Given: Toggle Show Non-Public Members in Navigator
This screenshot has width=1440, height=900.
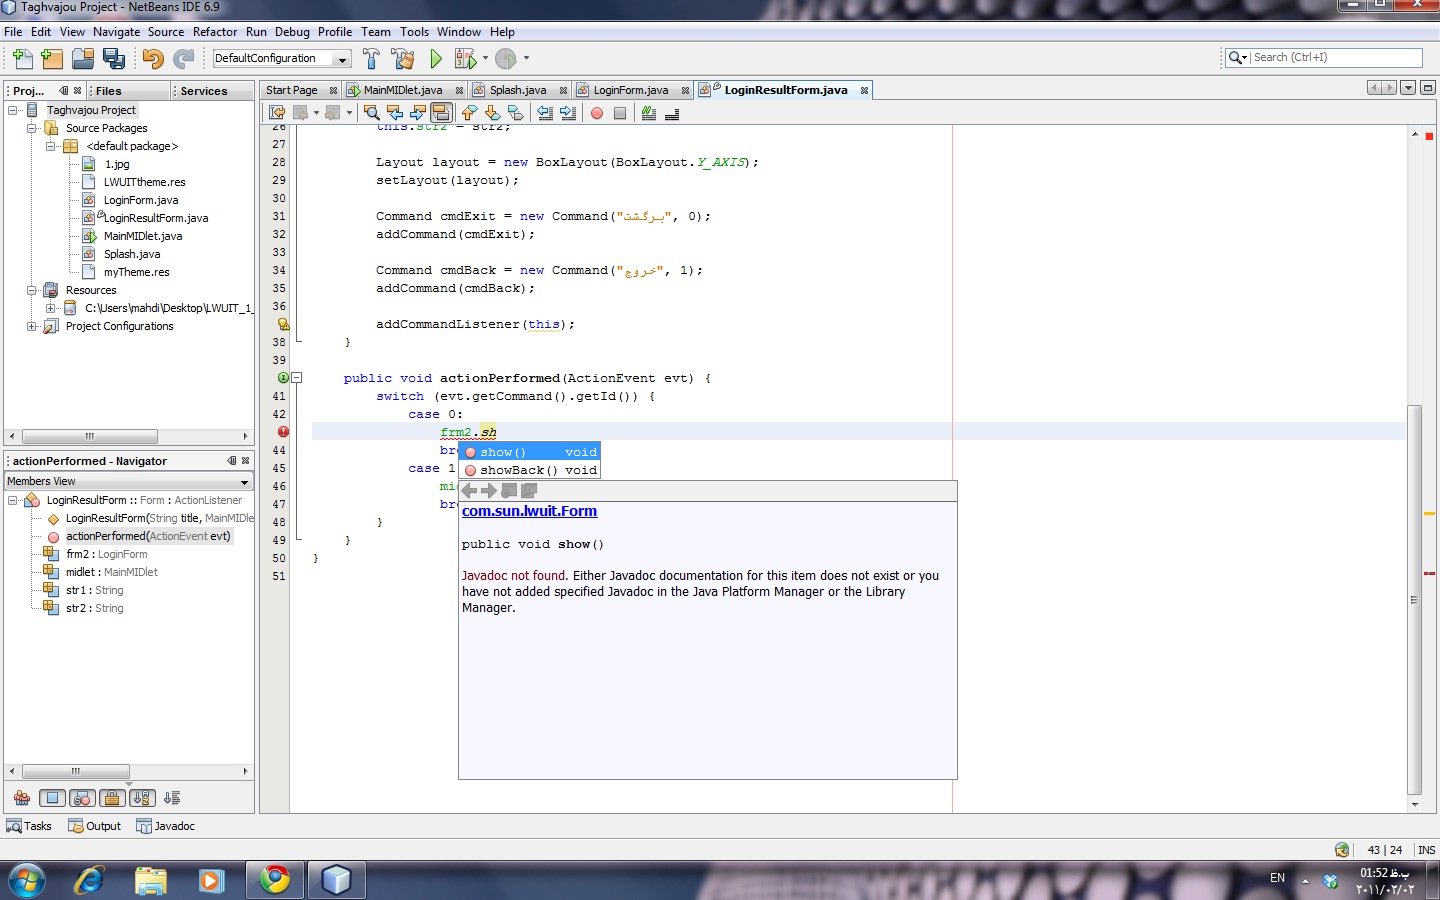Looking at the screenshot, I should (x=112, y=798).
